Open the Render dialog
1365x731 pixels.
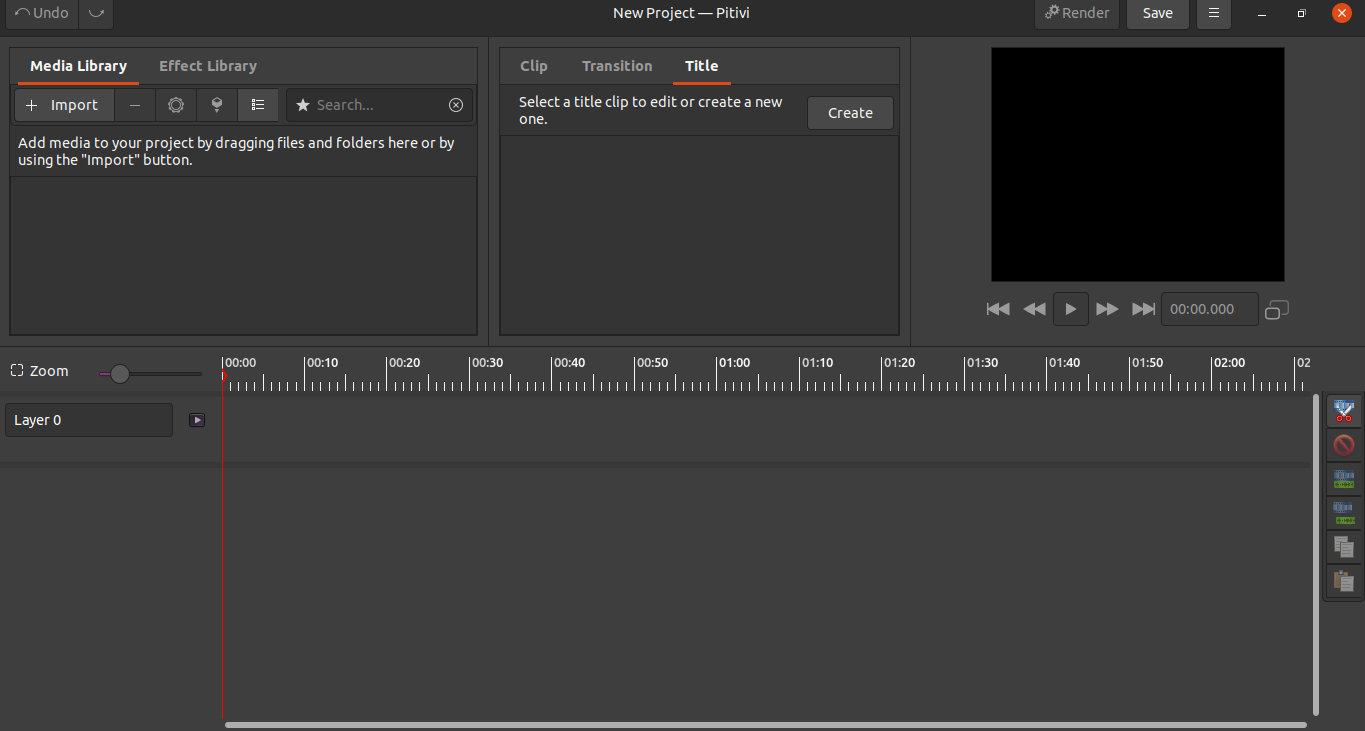[1077, 13]
